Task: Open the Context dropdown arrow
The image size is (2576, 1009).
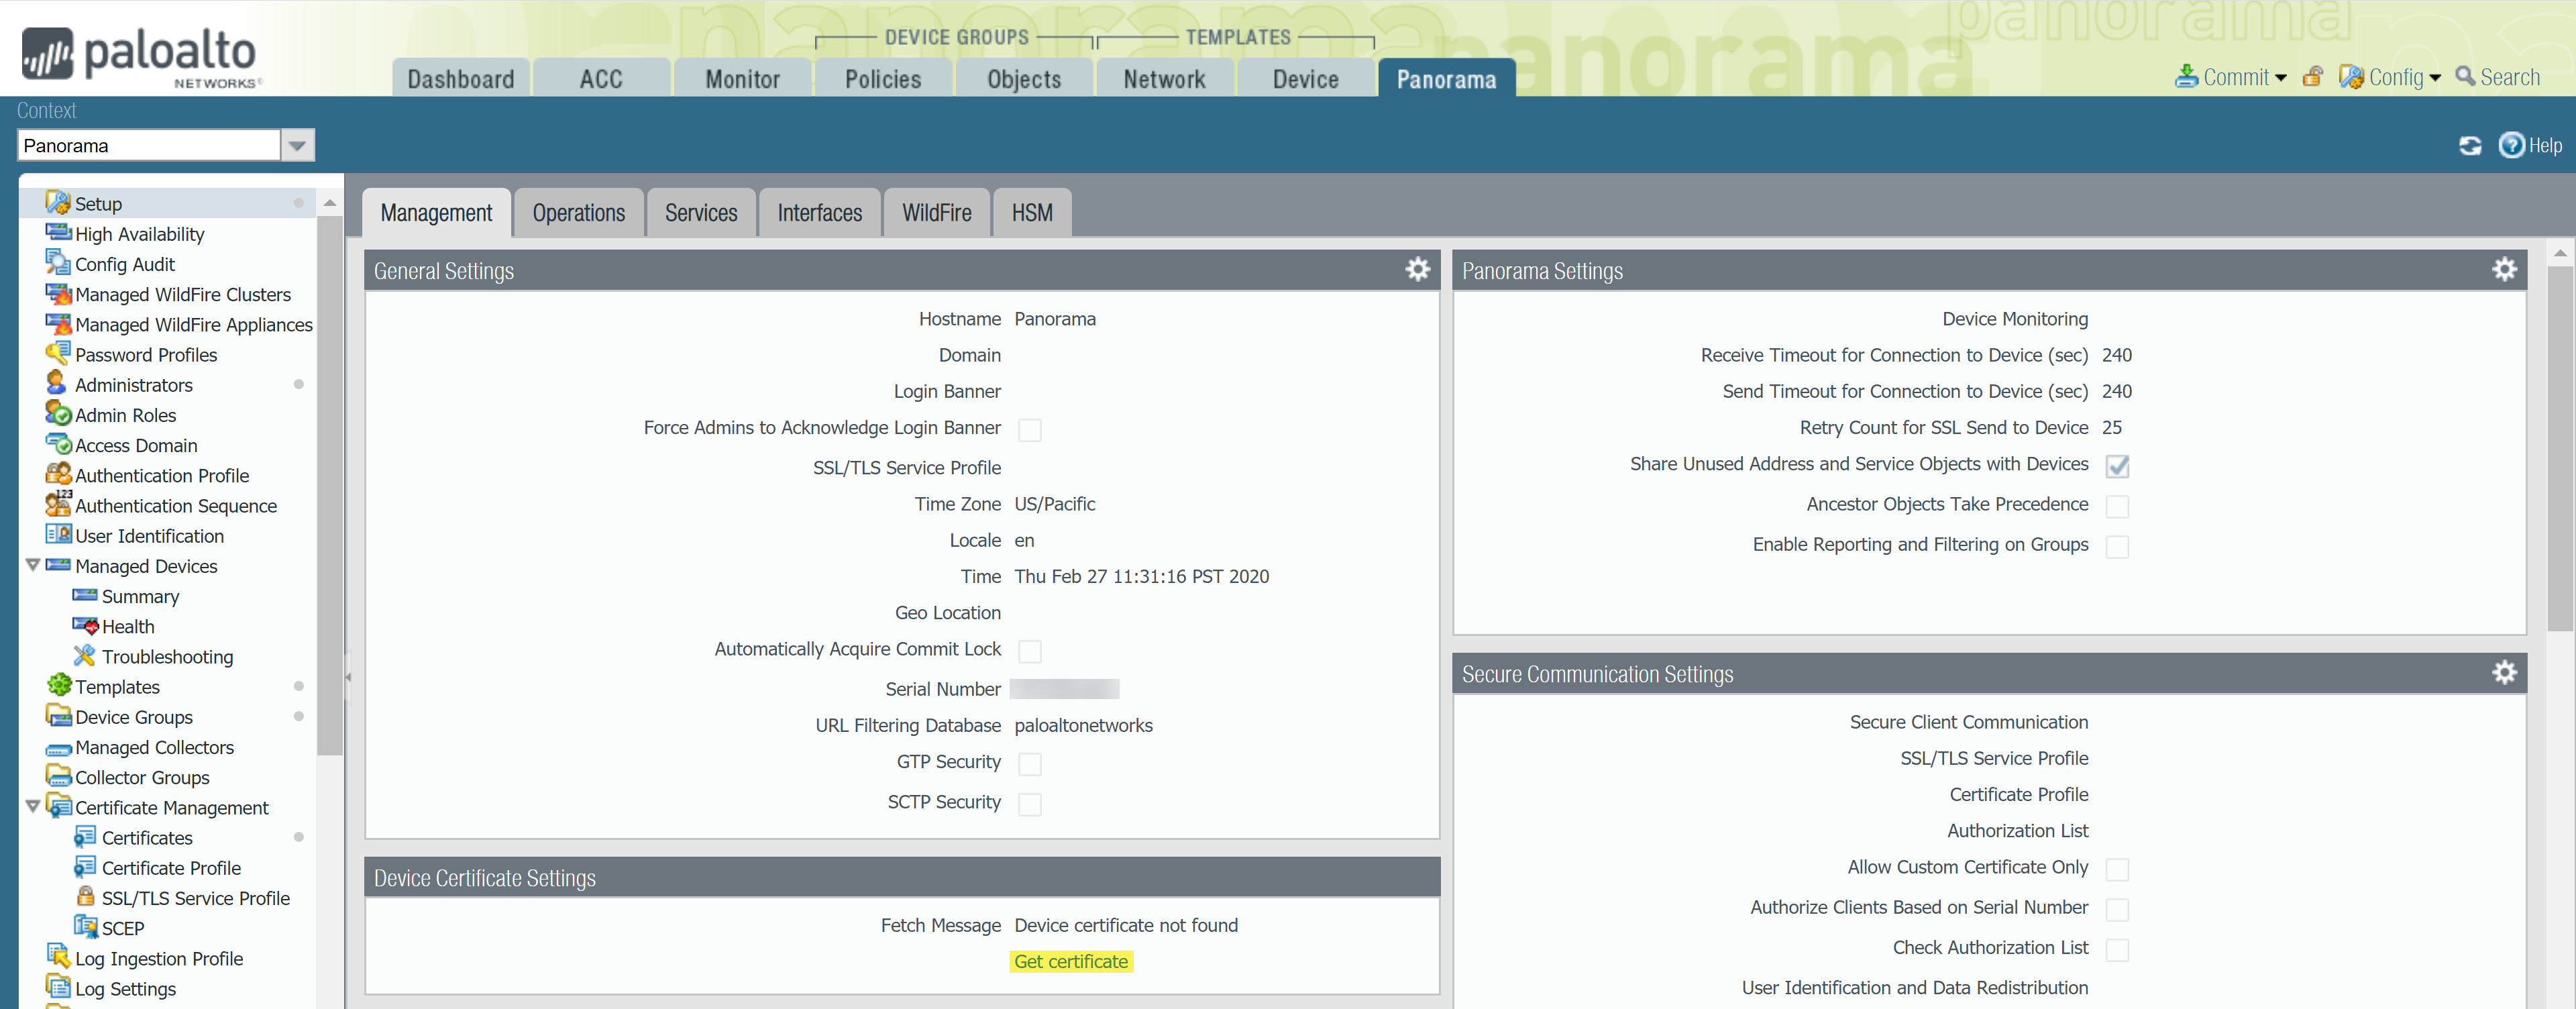Action: pyautogui.click(x=297, y=146)
